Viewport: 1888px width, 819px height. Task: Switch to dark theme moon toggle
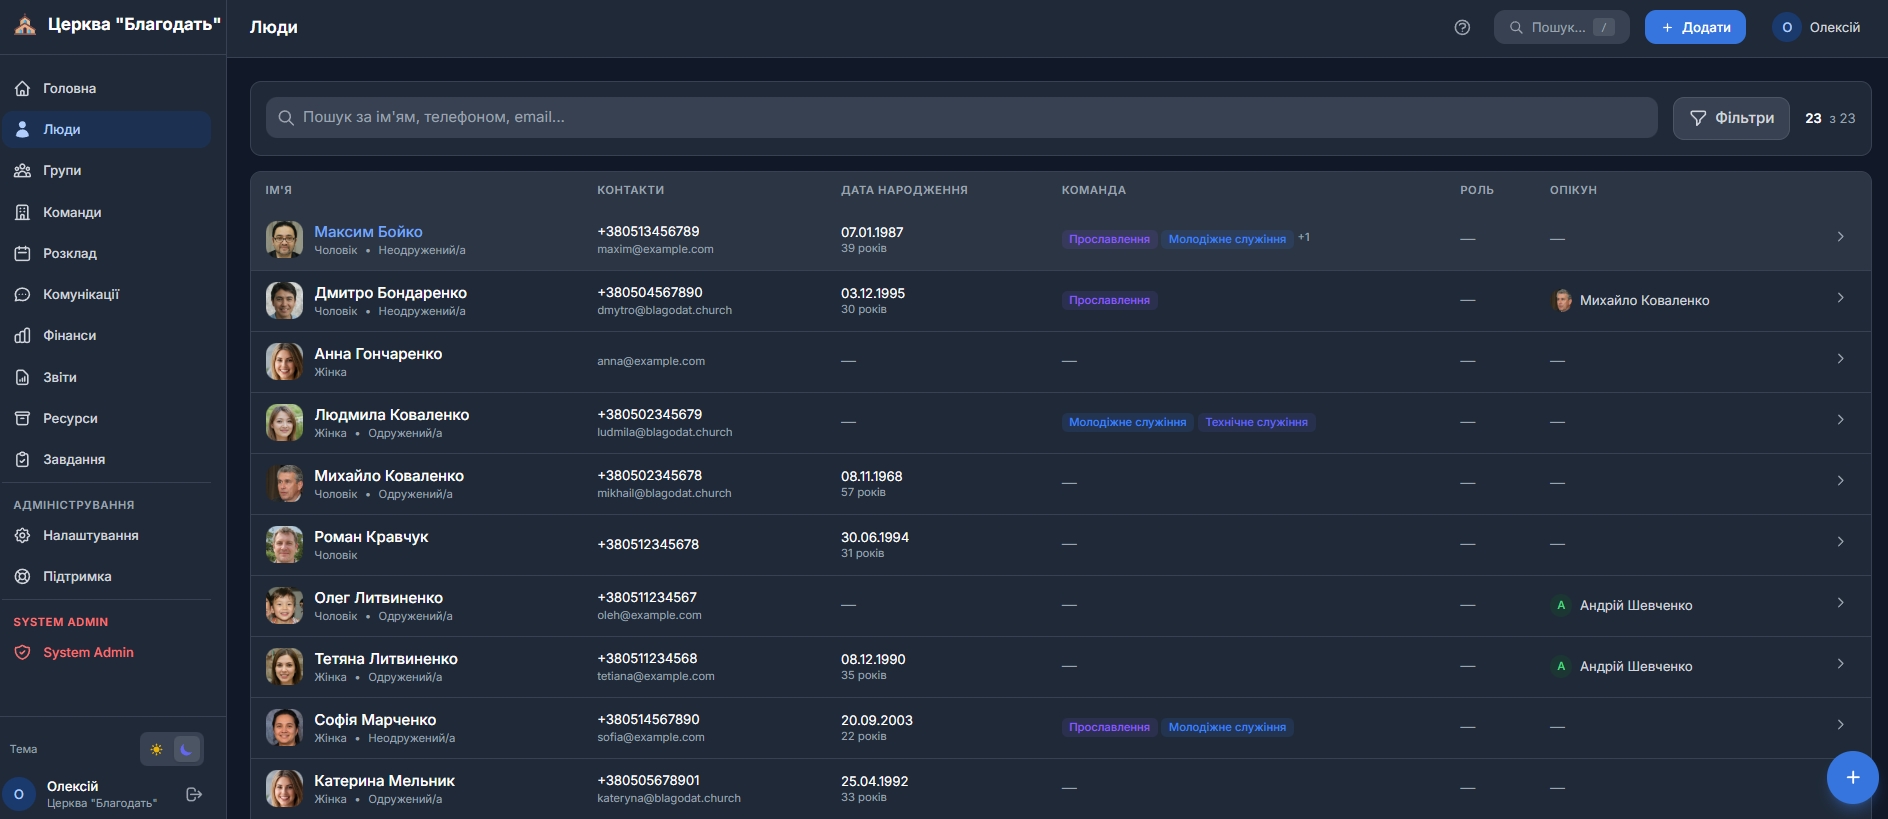(186, 749)
